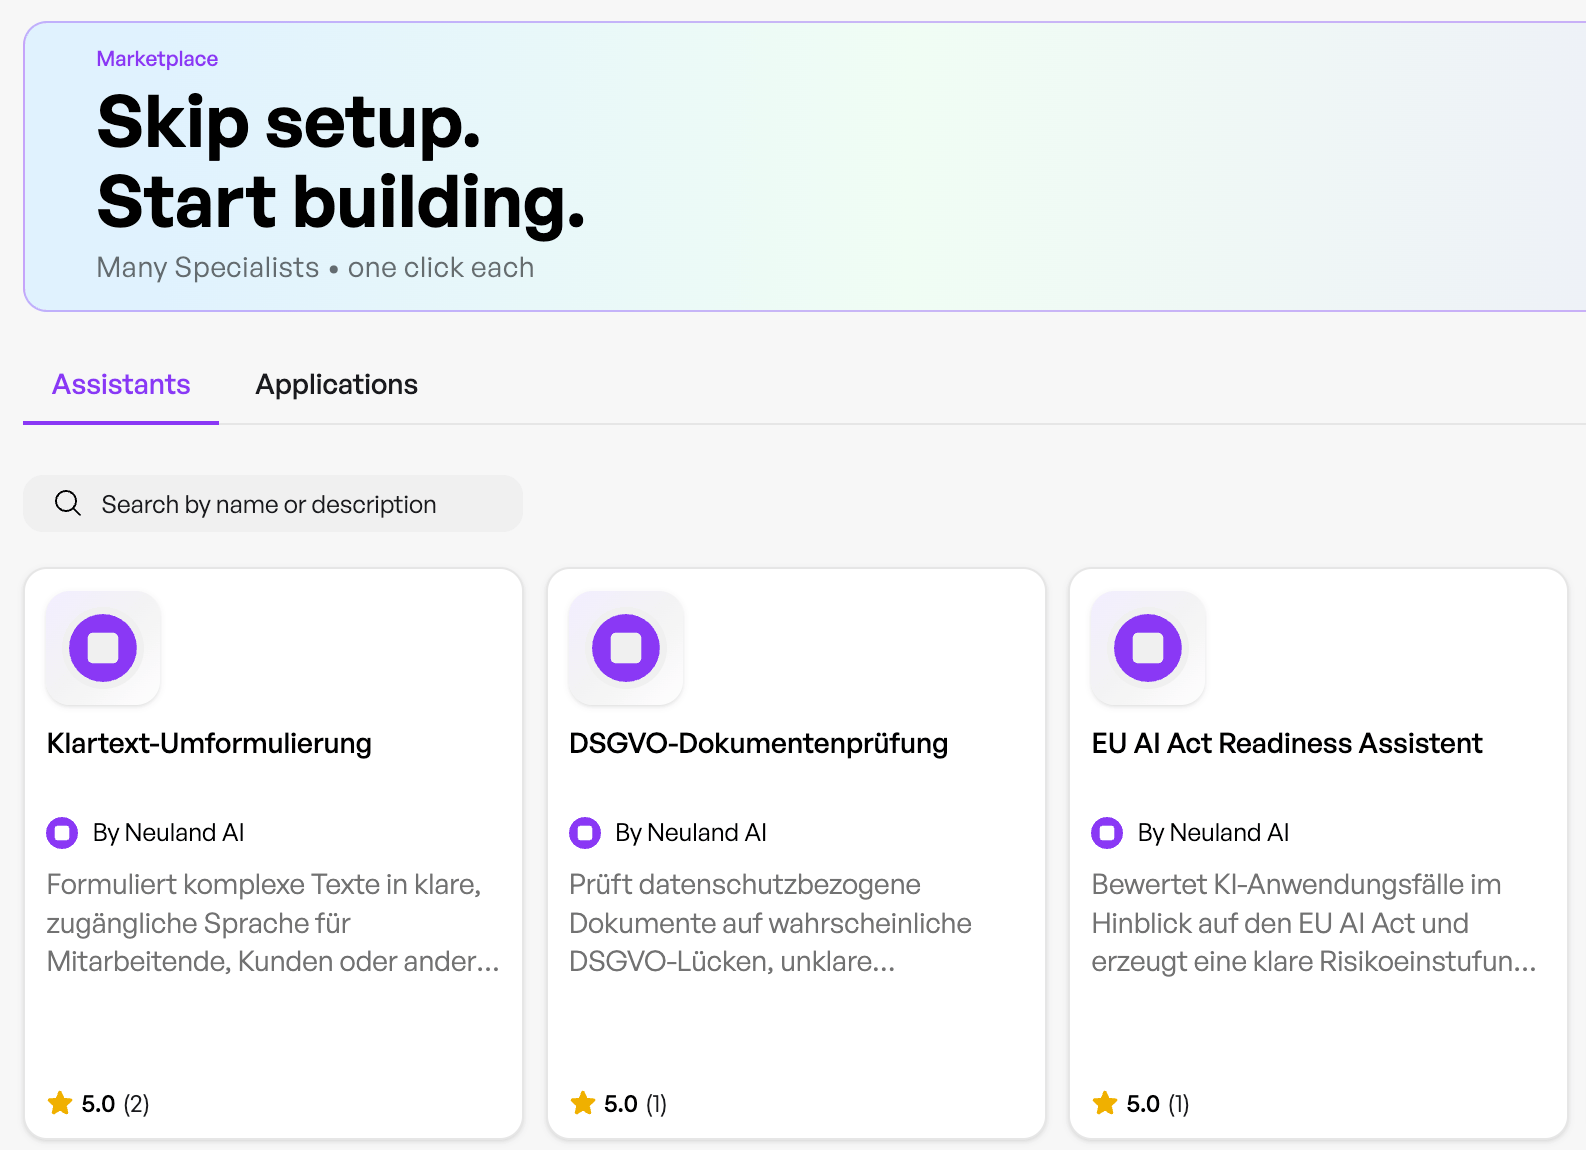Click the star rating icon on DSGVO-Dokumentenprüfung card

(x=582, y=1103)
